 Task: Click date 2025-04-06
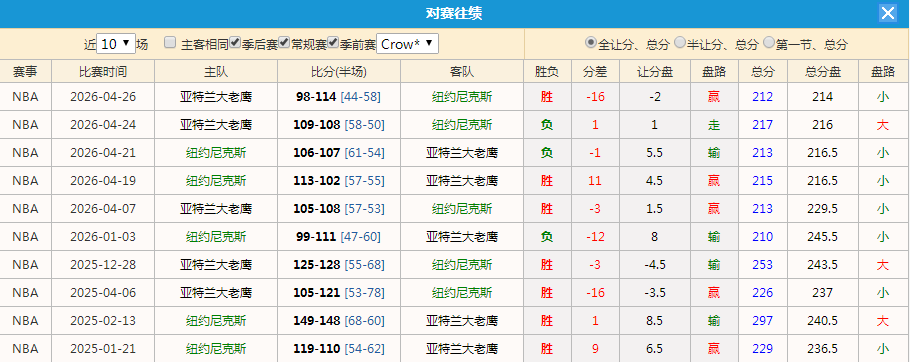(x=103, y=292)
